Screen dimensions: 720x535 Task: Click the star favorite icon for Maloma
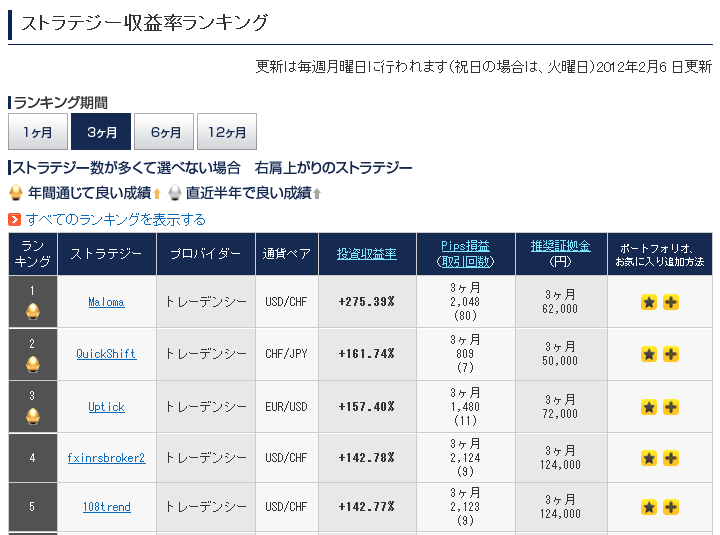coord(649,301)
